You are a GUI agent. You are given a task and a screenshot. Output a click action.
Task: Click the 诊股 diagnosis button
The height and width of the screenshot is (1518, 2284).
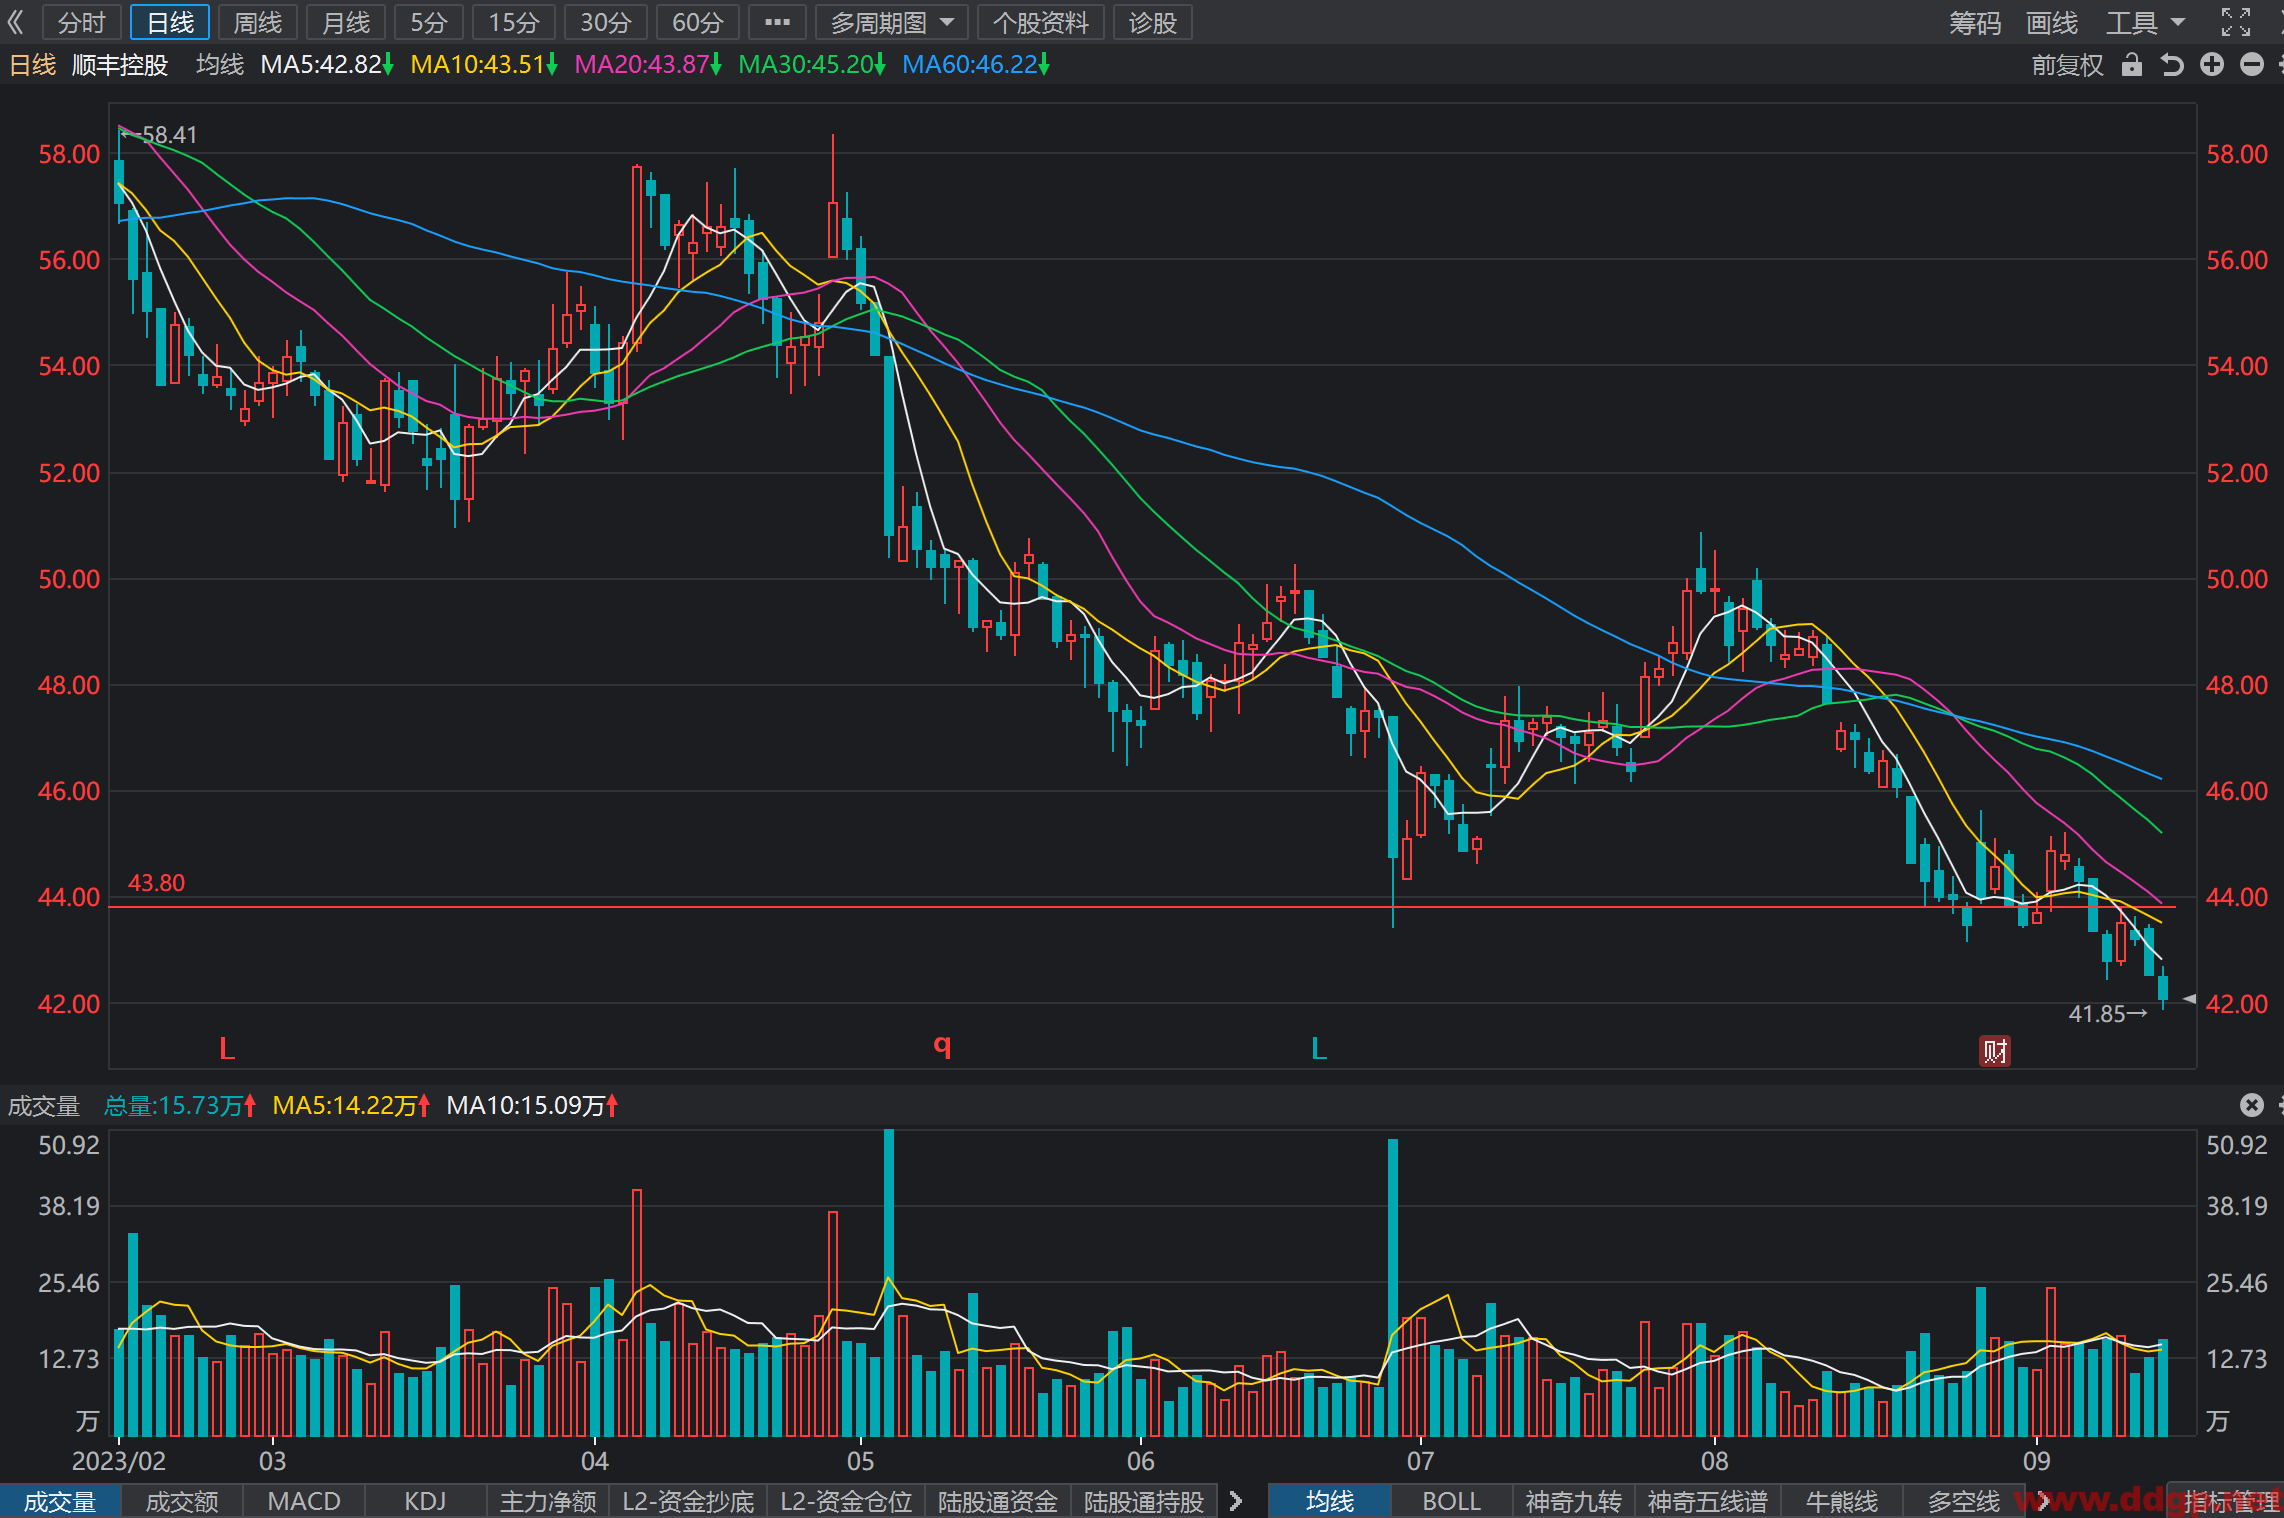(1152, 22)
